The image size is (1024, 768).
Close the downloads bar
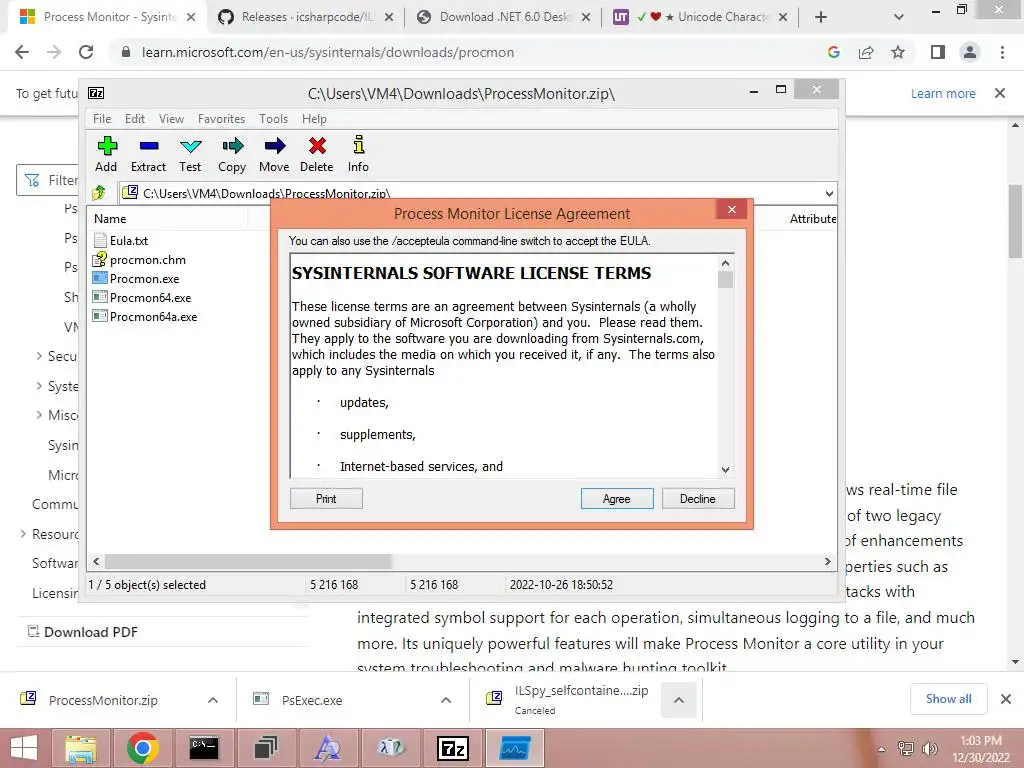coord(1006,699)
